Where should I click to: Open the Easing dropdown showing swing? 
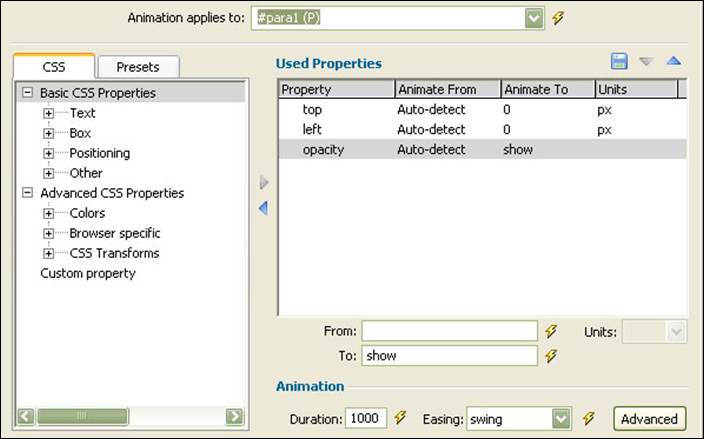coord(561,419)
